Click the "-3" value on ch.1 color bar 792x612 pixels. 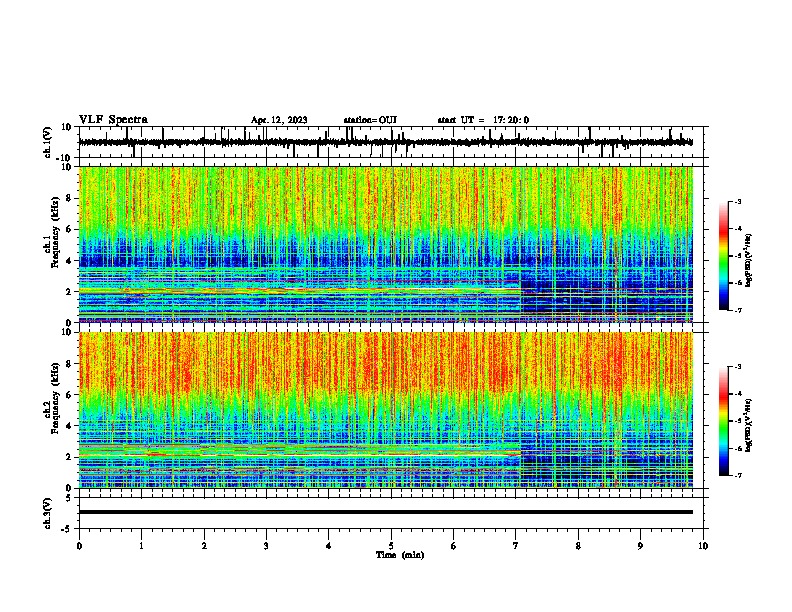[738, 201]
